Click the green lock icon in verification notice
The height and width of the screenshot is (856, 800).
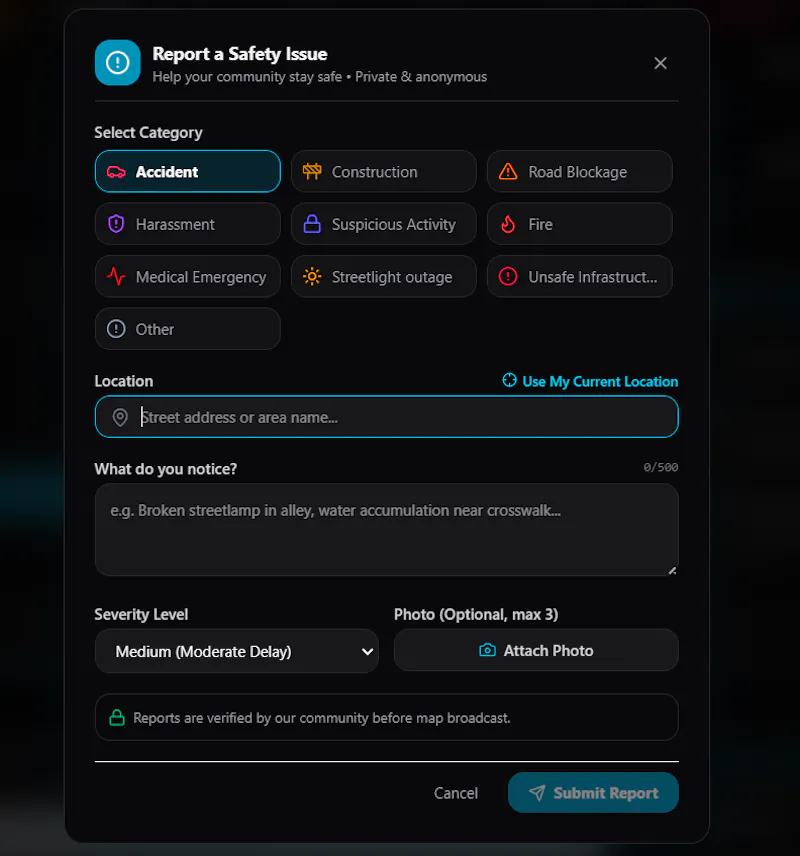(x=117, y=717)
